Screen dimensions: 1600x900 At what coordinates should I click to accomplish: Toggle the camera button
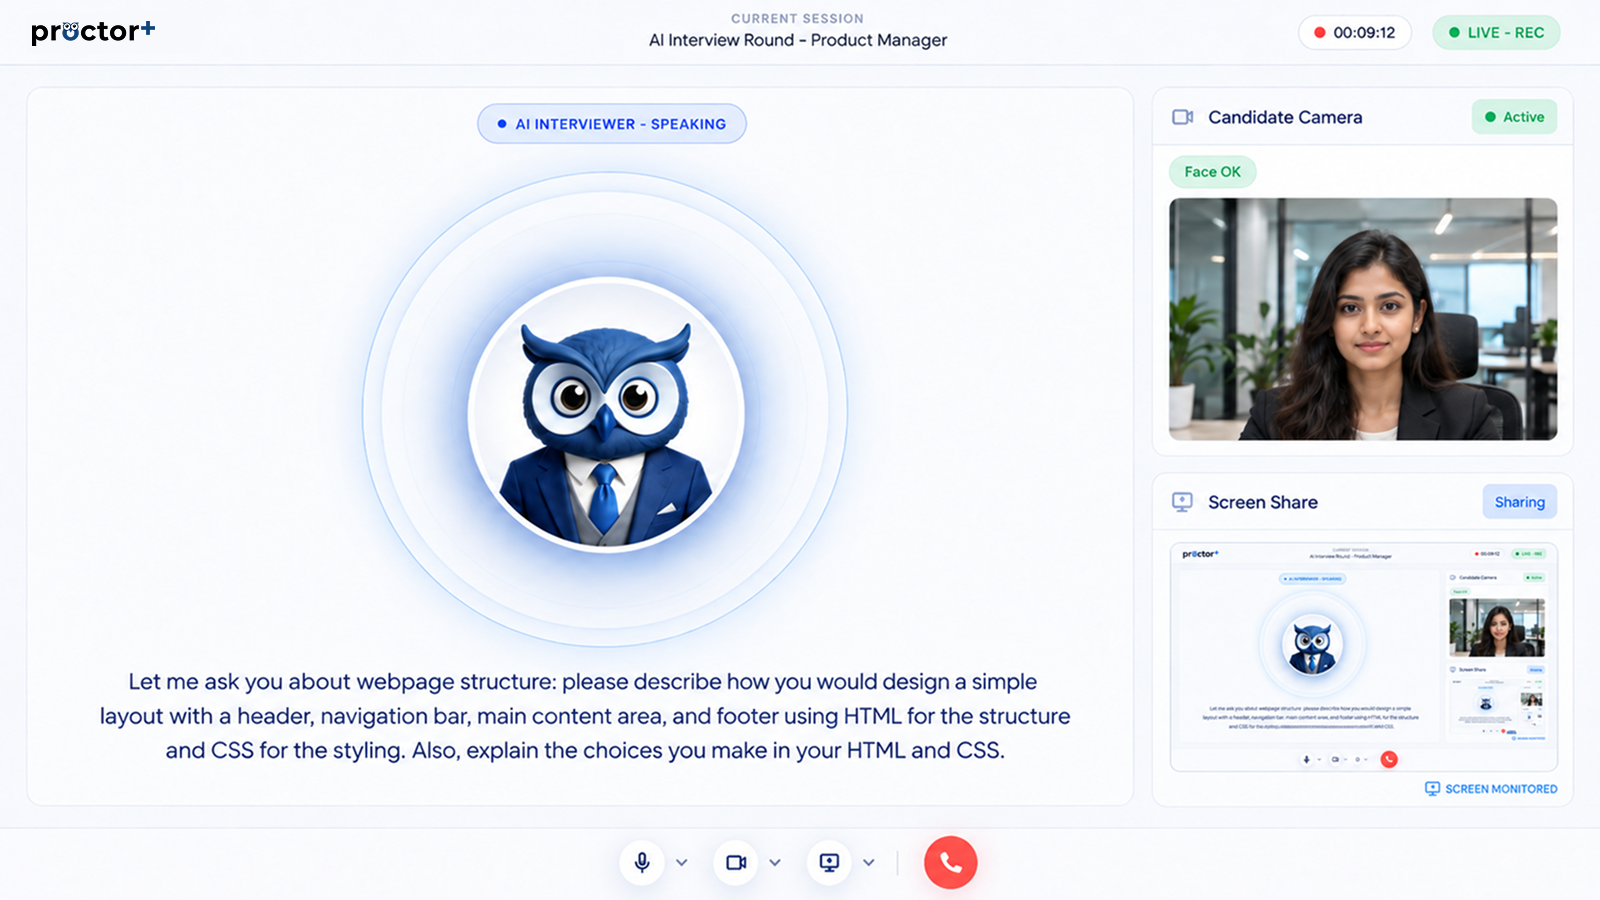tap(736, 862)
